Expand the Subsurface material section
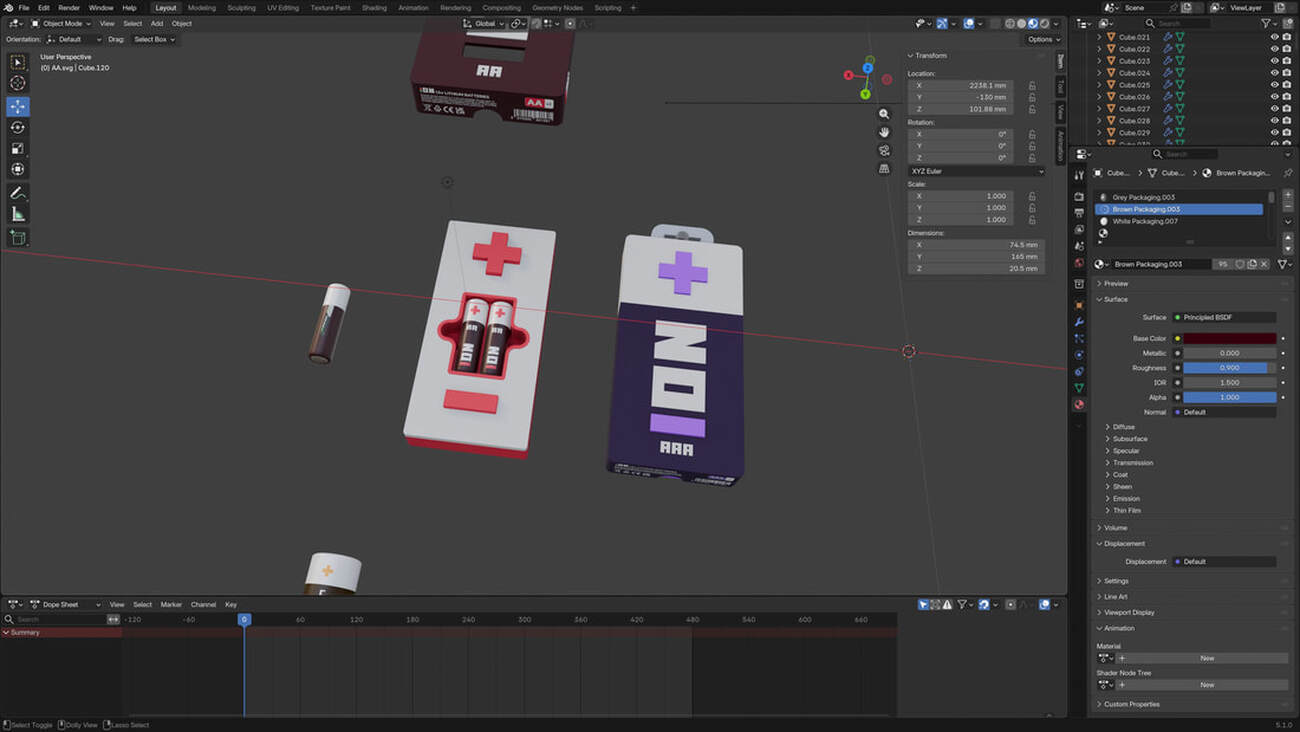Image resolution: width=1300 pixels, height=732 pixels. 1130,439
